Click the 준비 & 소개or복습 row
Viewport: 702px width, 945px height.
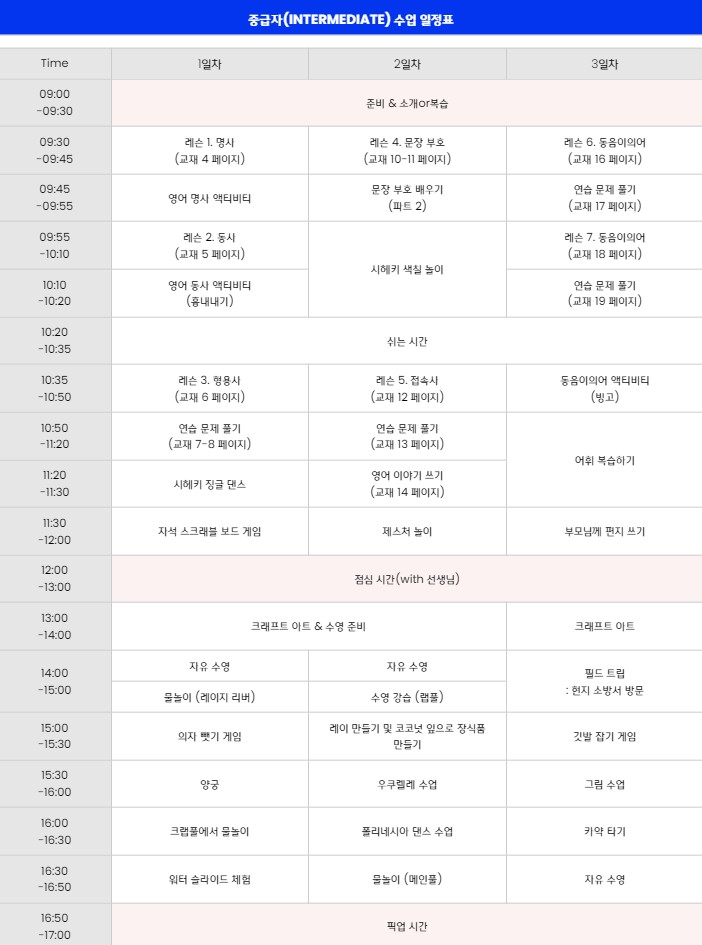407,103
